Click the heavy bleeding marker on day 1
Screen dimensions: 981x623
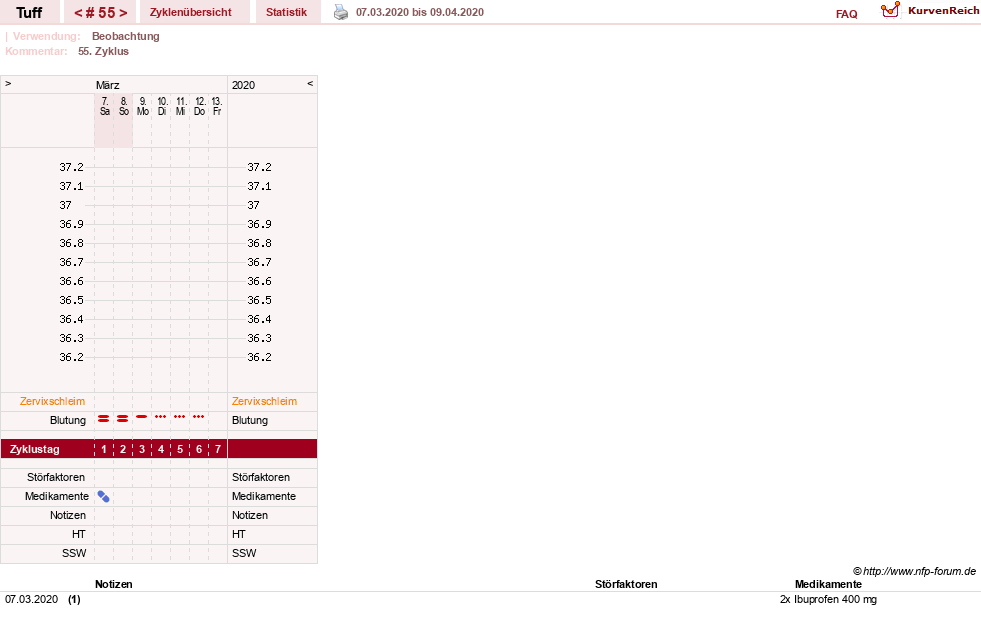pyautogui.click(x=104, y=418)
